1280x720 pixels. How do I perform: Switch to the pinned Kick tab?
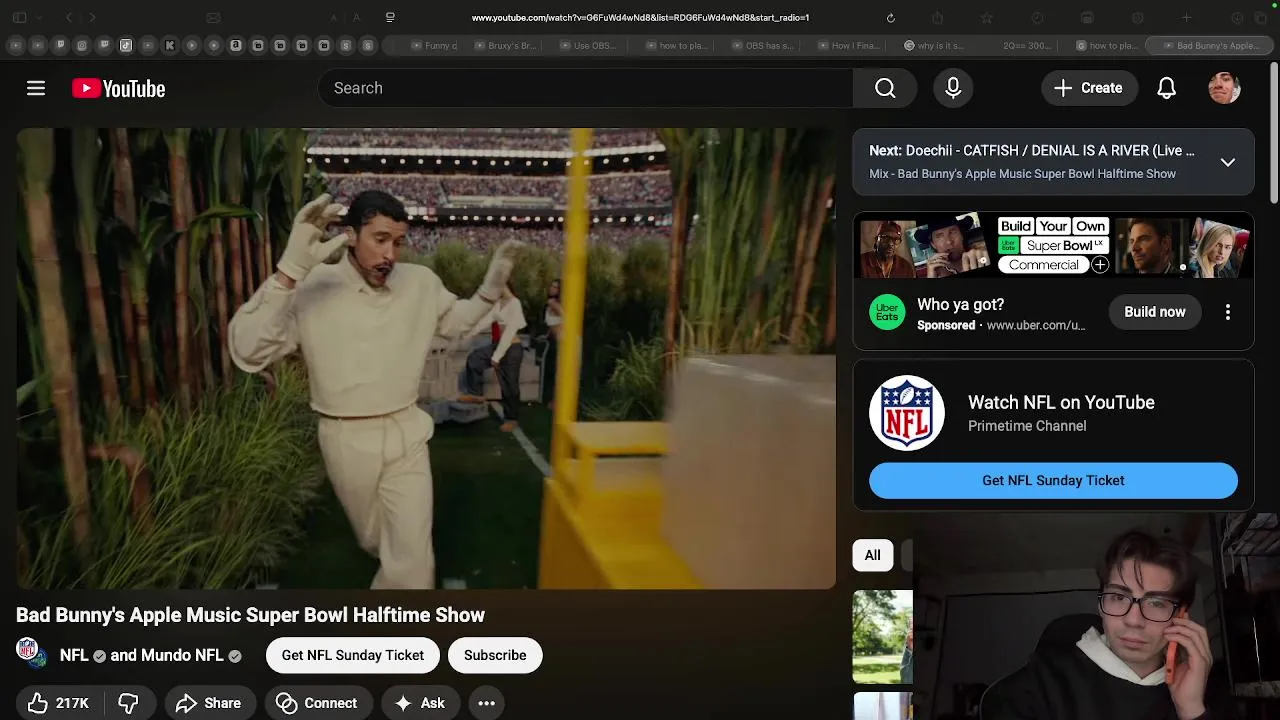tap(170, 45)
